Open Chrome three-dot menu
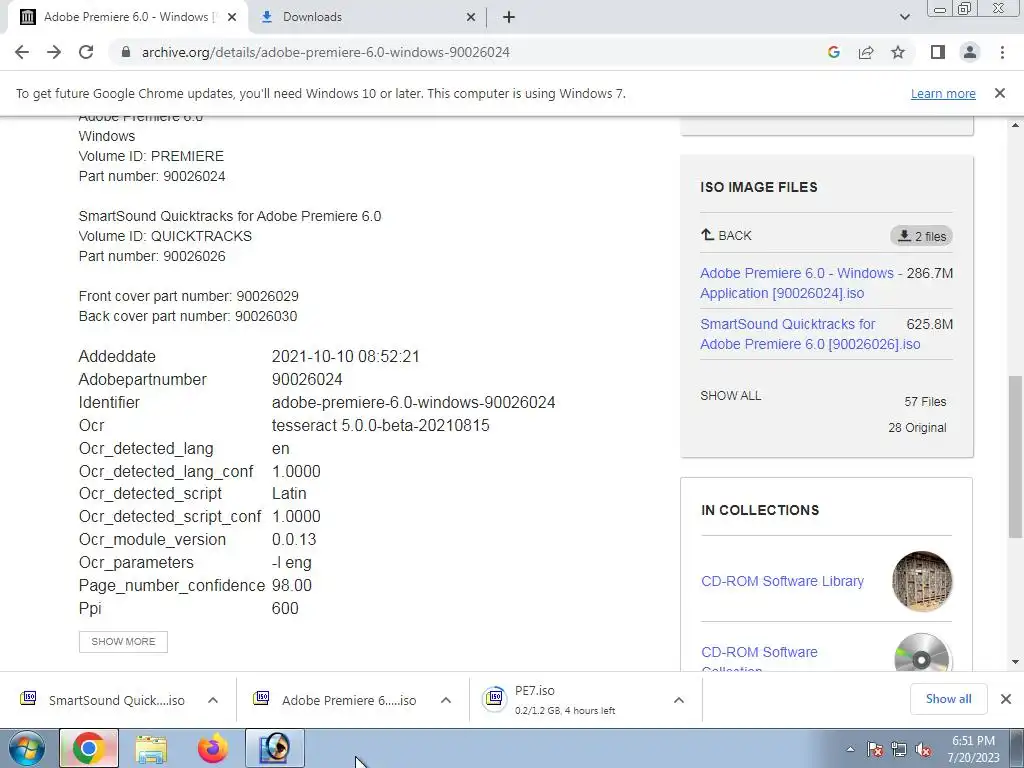The image size is (1024, 768). [1002, 52]
